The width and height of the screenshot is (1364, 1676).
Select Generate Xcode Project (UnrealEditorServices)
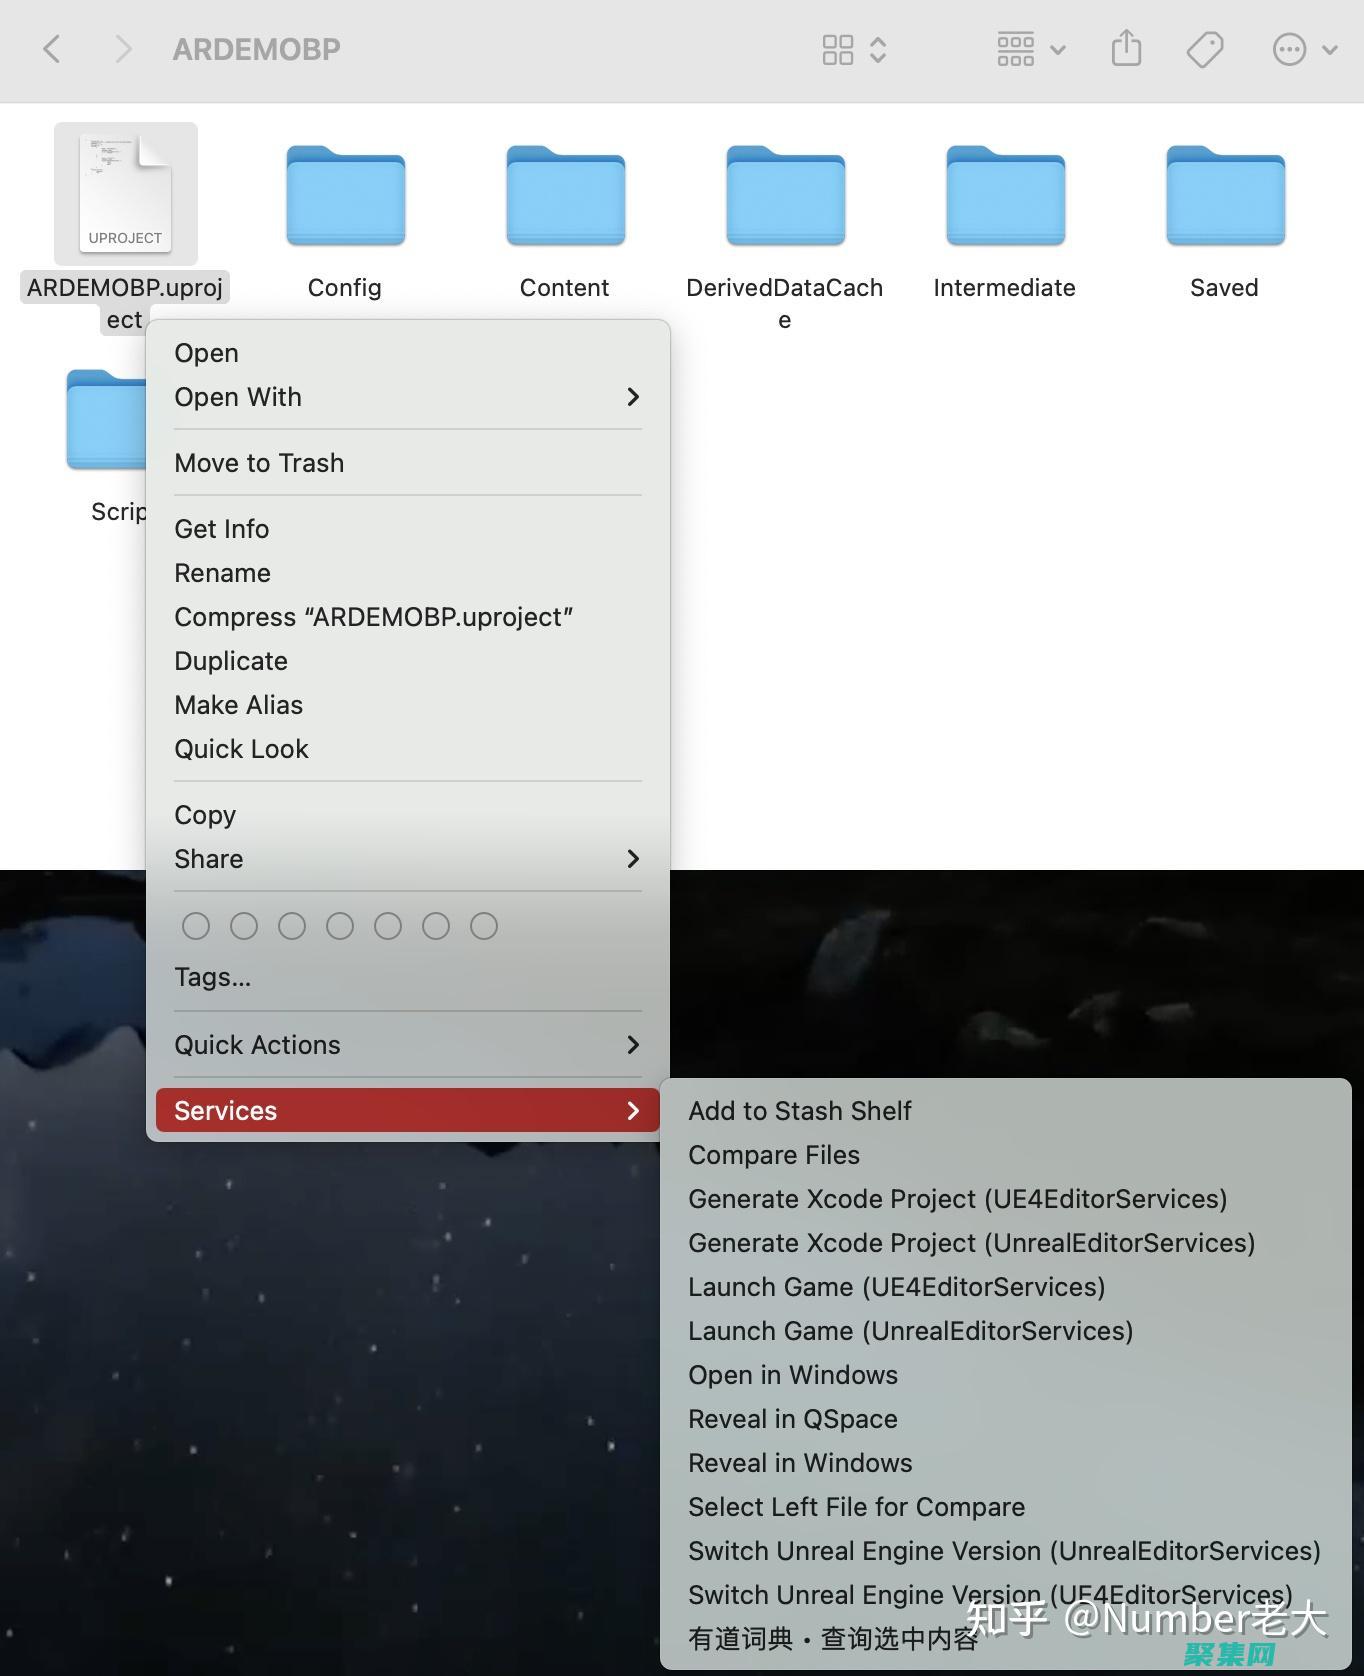(971, 1243)
